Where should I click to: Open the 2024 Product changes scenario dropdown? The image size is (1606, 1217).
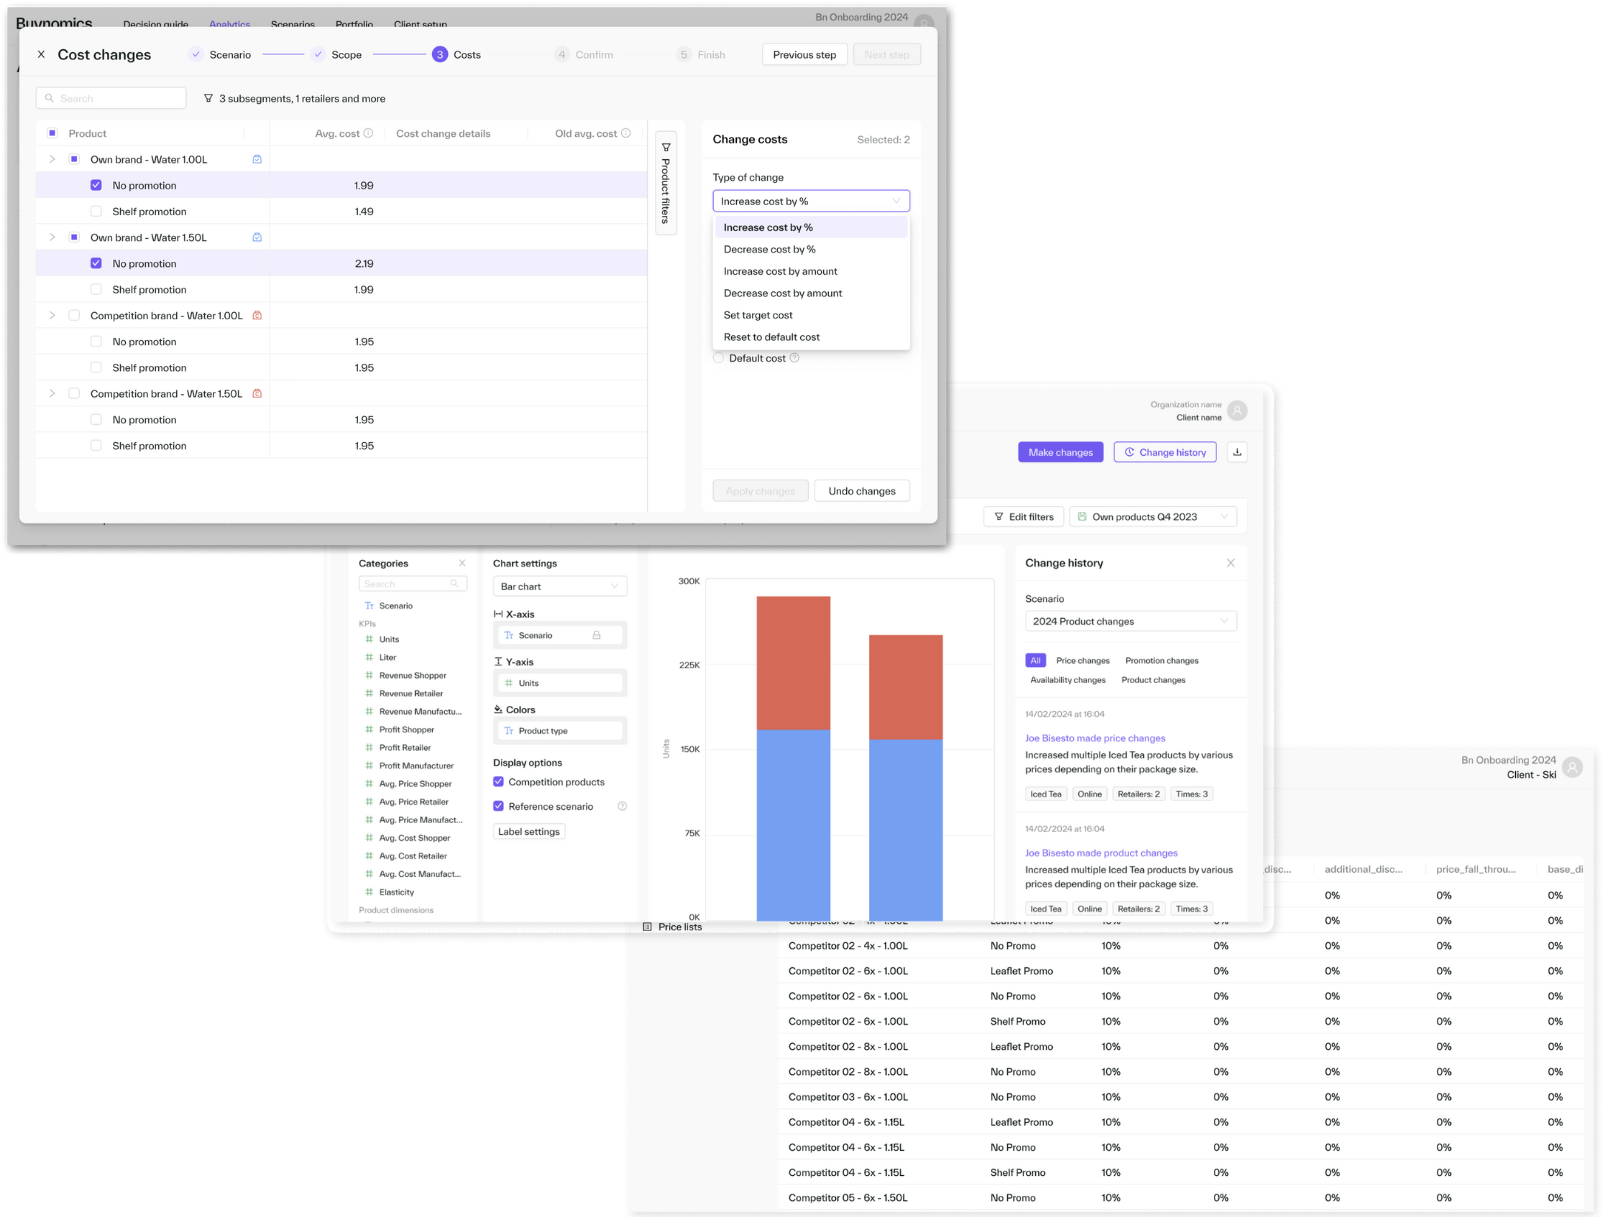point(1130,621)
